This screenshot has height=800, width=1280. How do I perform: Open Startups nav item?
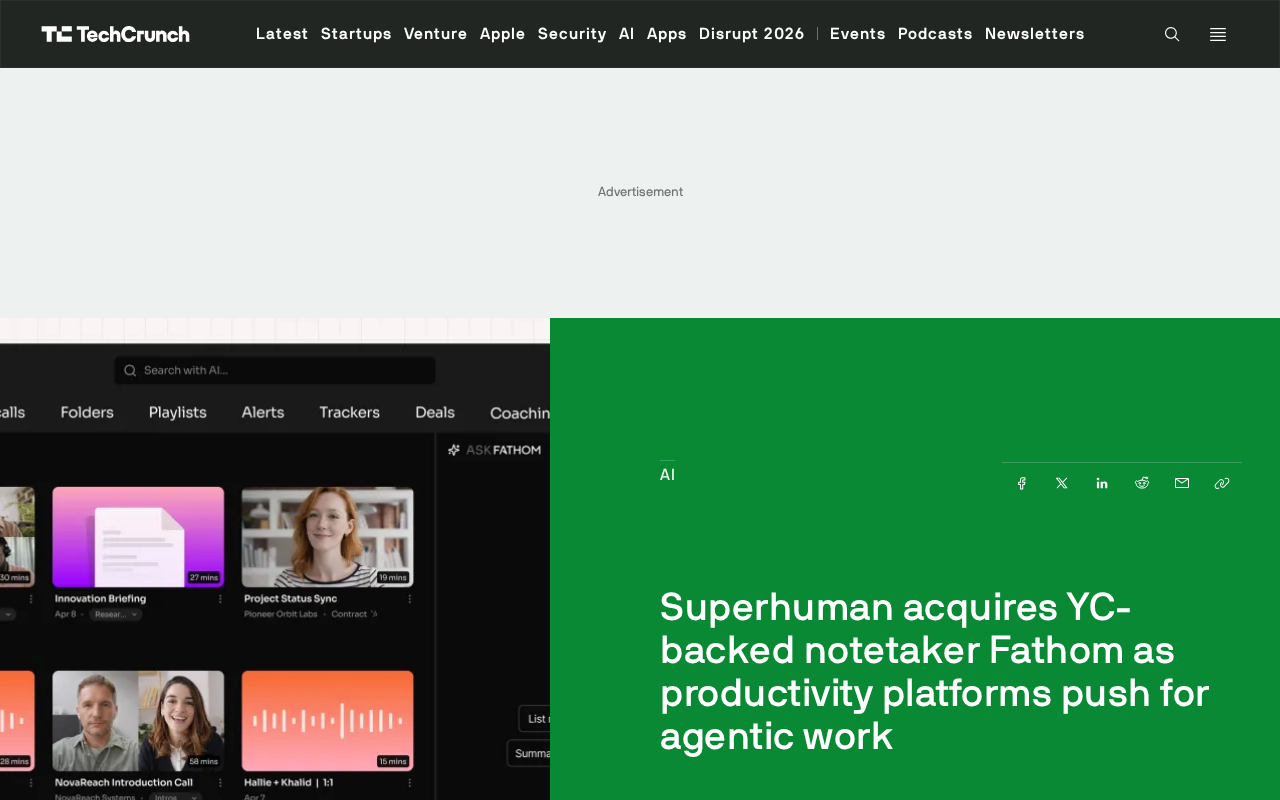[x=356, y=34]
